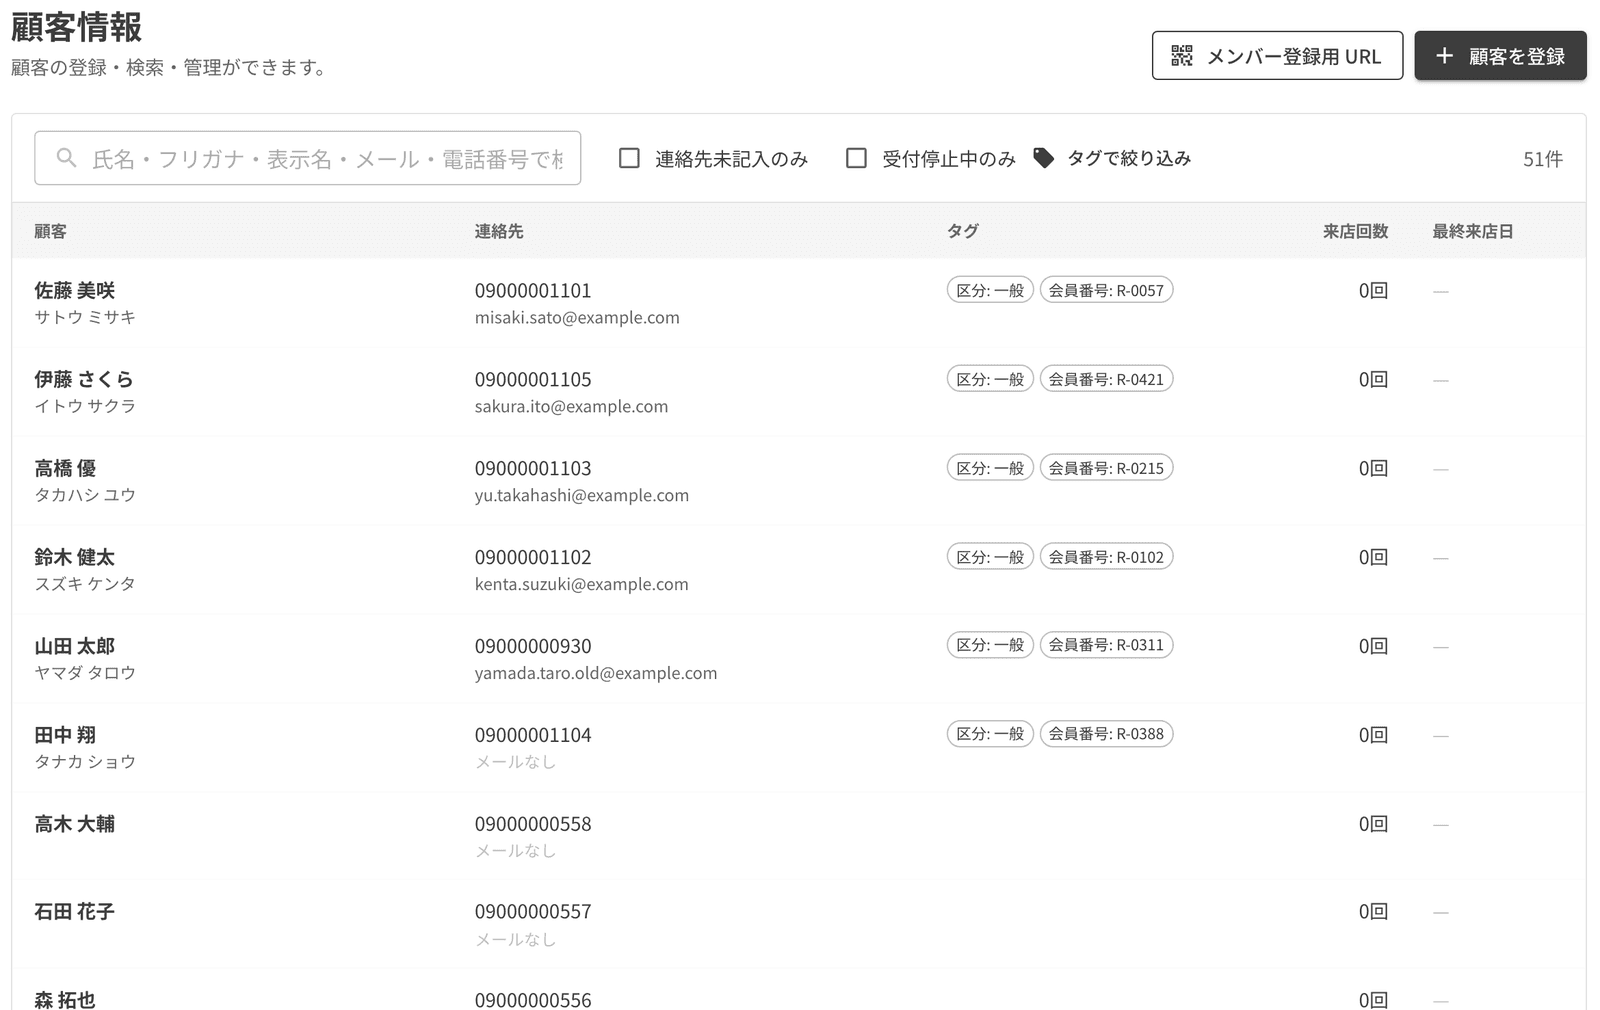
Task: Click tag 会員番号: R-0311
Action: 1106,645
